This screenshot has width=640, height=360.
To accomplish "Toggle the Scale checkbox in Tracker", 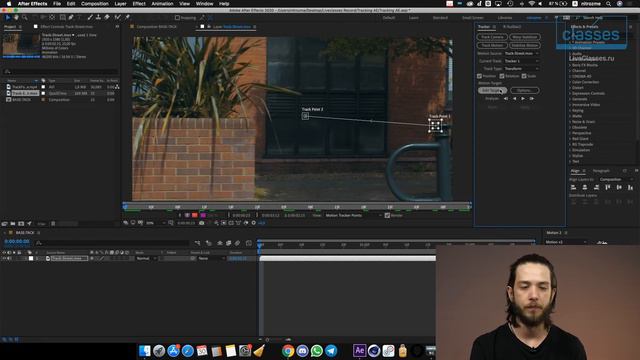I will click(524, 76).
